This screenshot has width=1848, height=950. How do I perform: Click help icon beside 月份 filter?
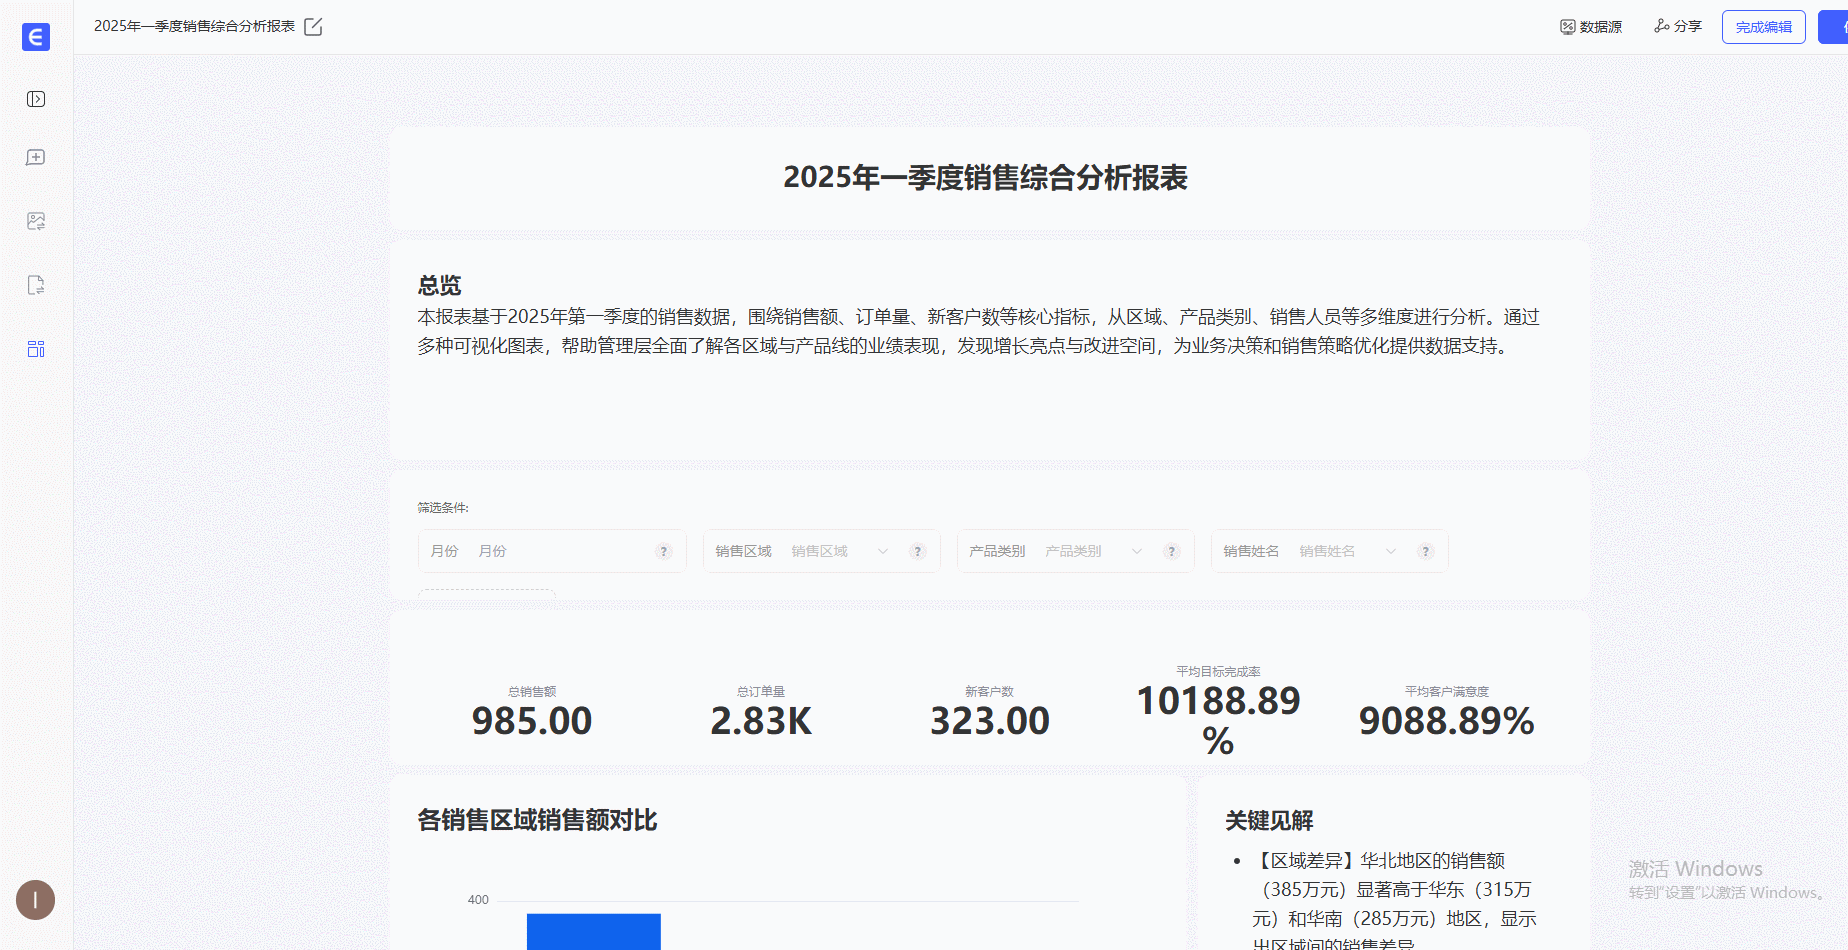tap(663, 552)
